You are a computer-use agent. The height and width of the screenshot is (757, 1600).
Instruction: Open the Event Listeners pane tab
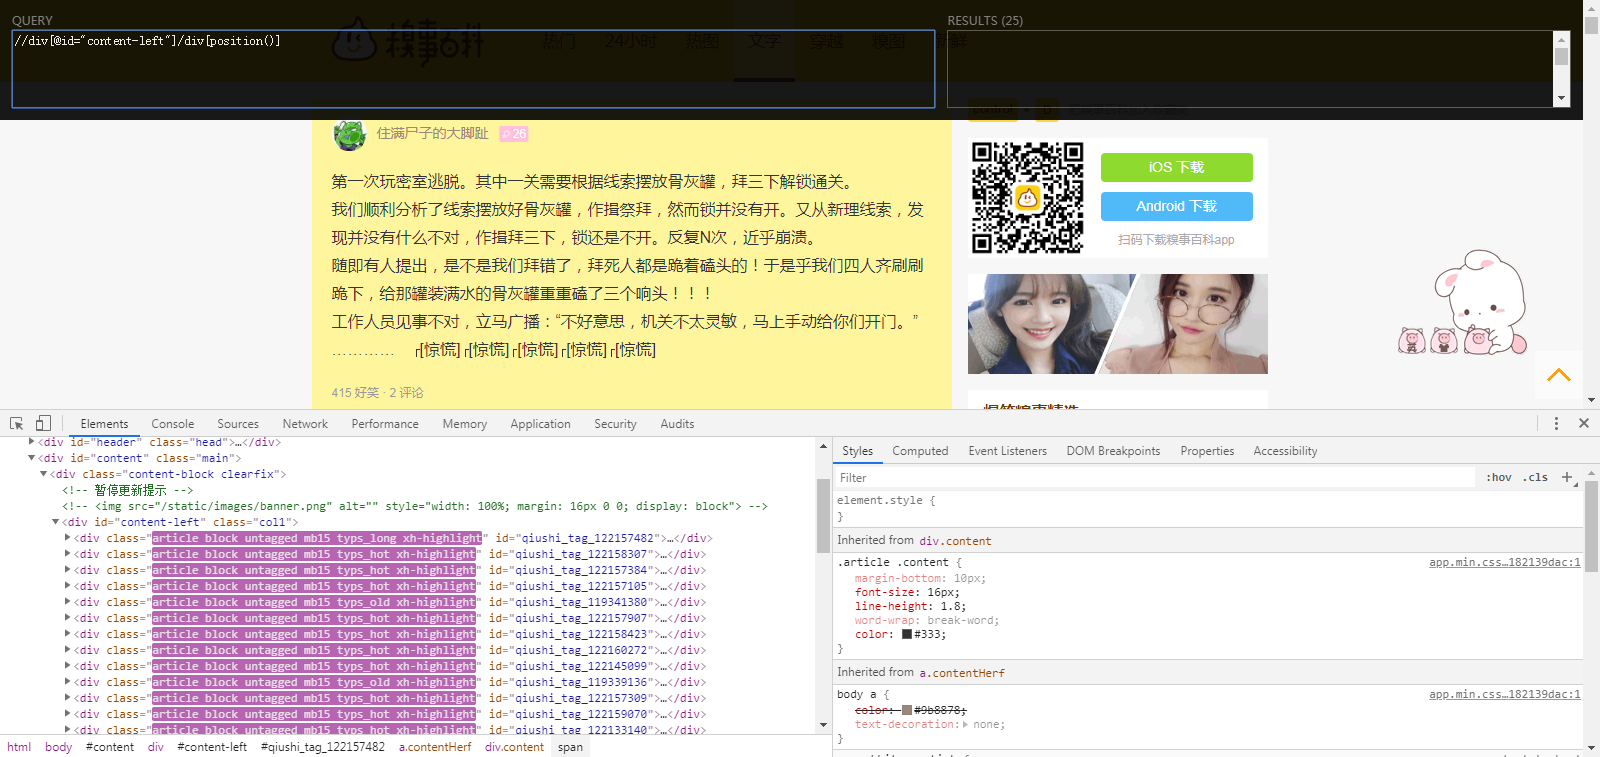[1007, 451]
